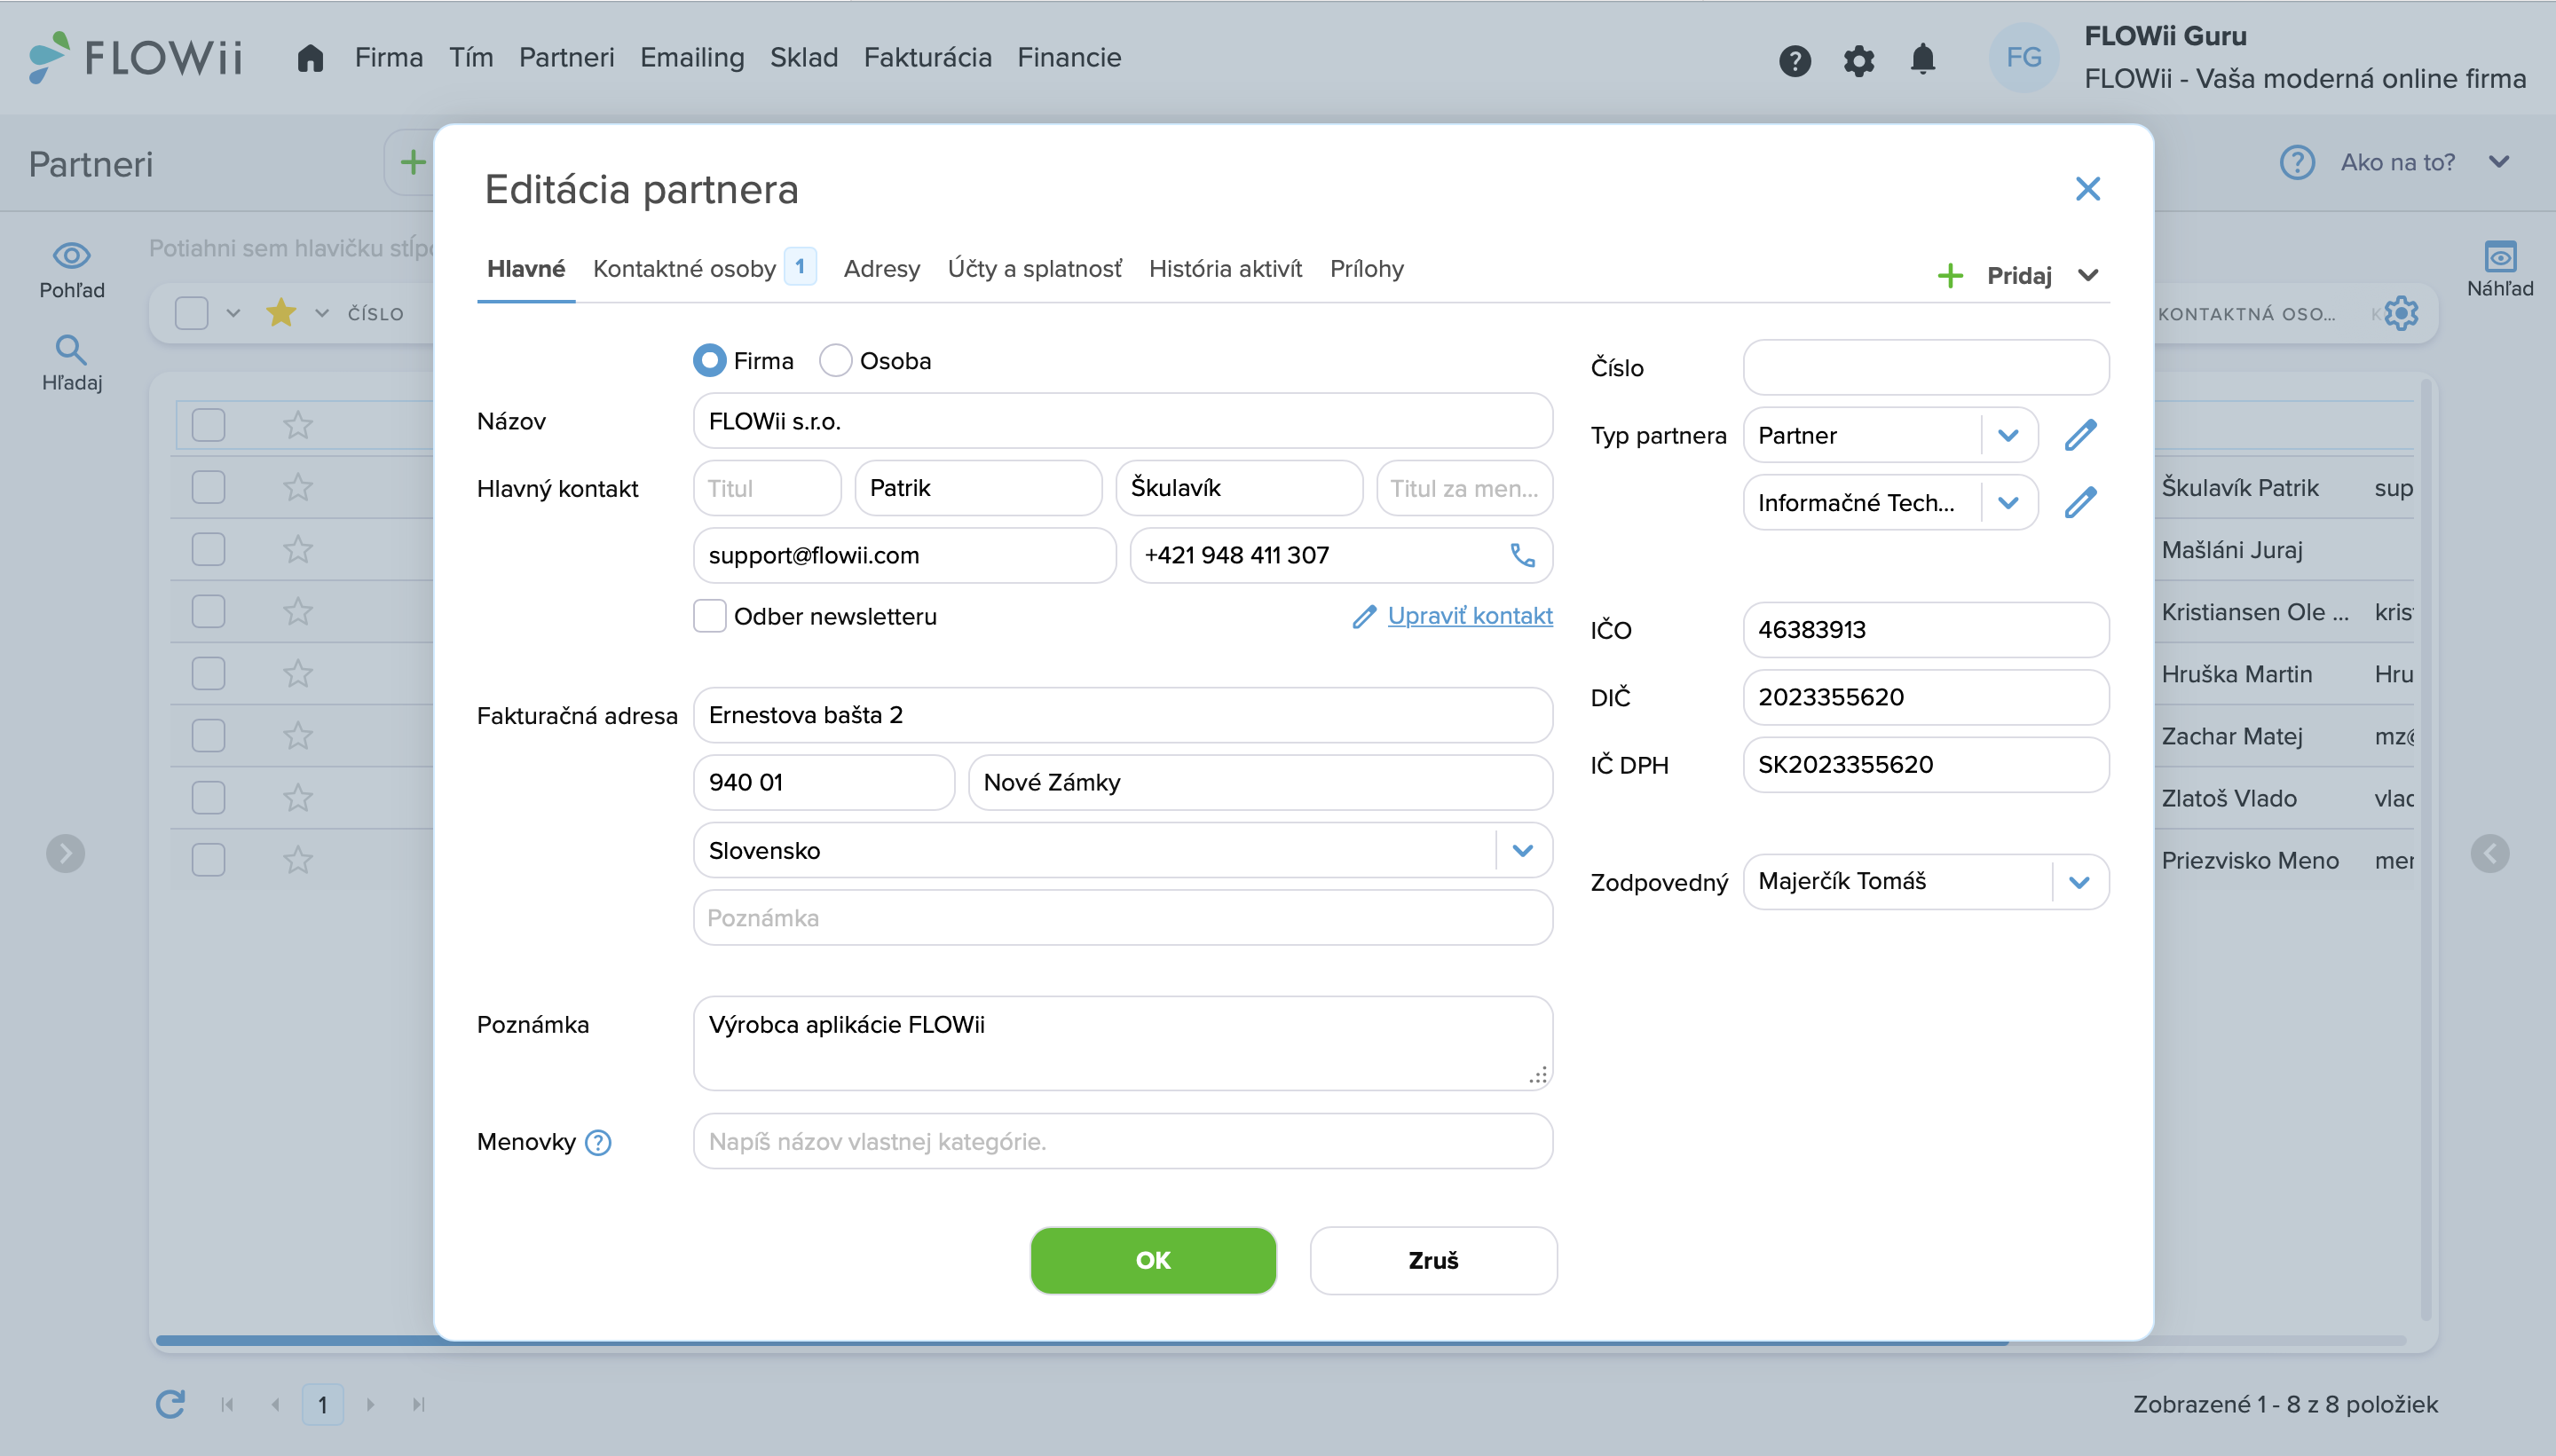The height and width of the screenshot is (1456, 2556).
Task: Open settings gear in the top header
Action: (1859, 61)
